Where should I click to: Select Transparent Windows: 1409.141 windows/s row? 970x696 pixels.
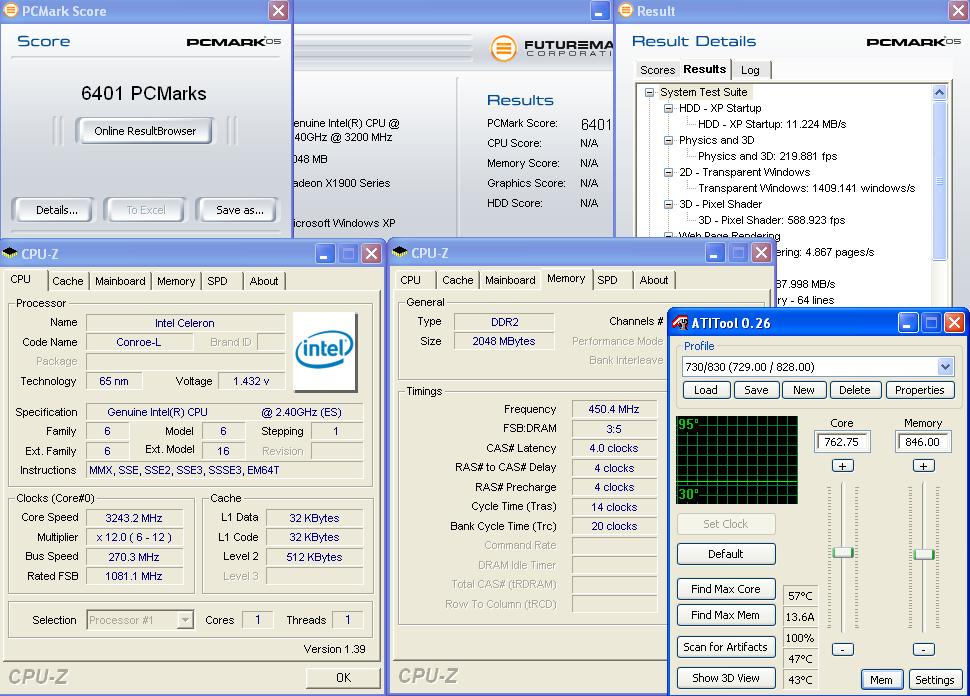(x=806, y=188)
